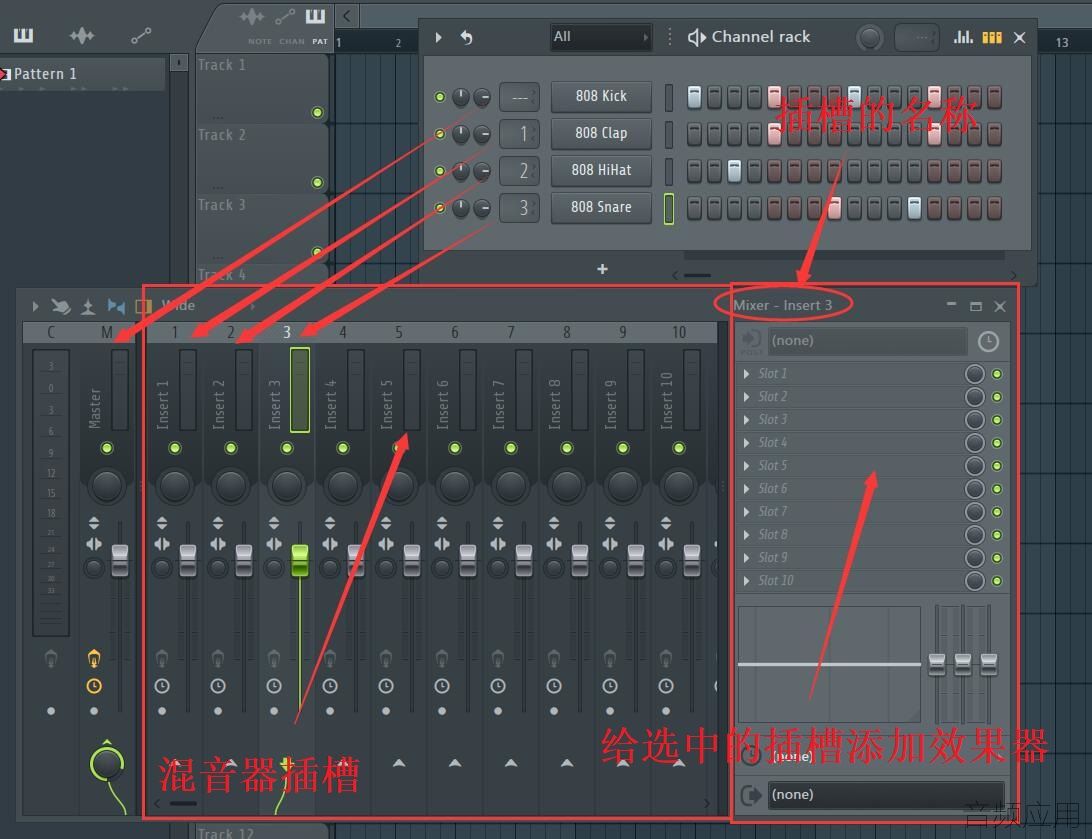Add a new channel with plus button
The height and width of the screenshot is (839, 1092).
602,269
